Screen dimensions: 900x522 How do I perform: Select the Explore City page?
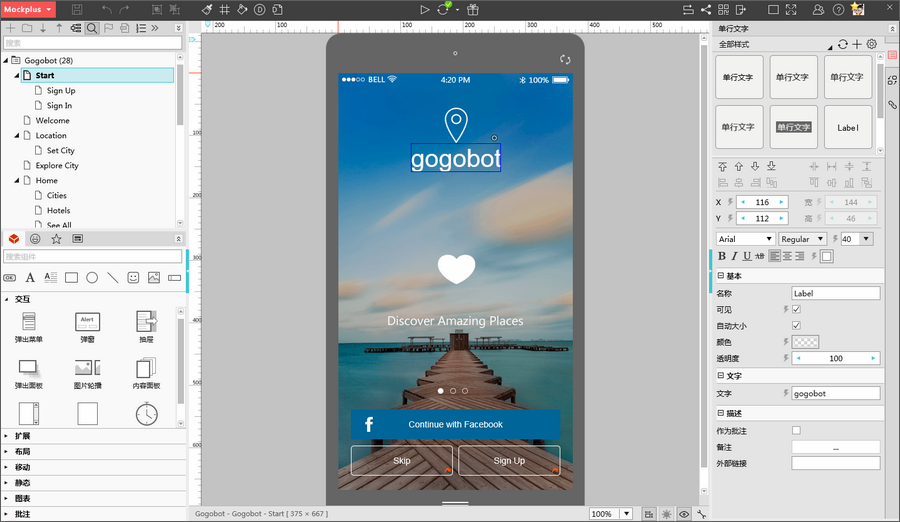coord(57,165)
